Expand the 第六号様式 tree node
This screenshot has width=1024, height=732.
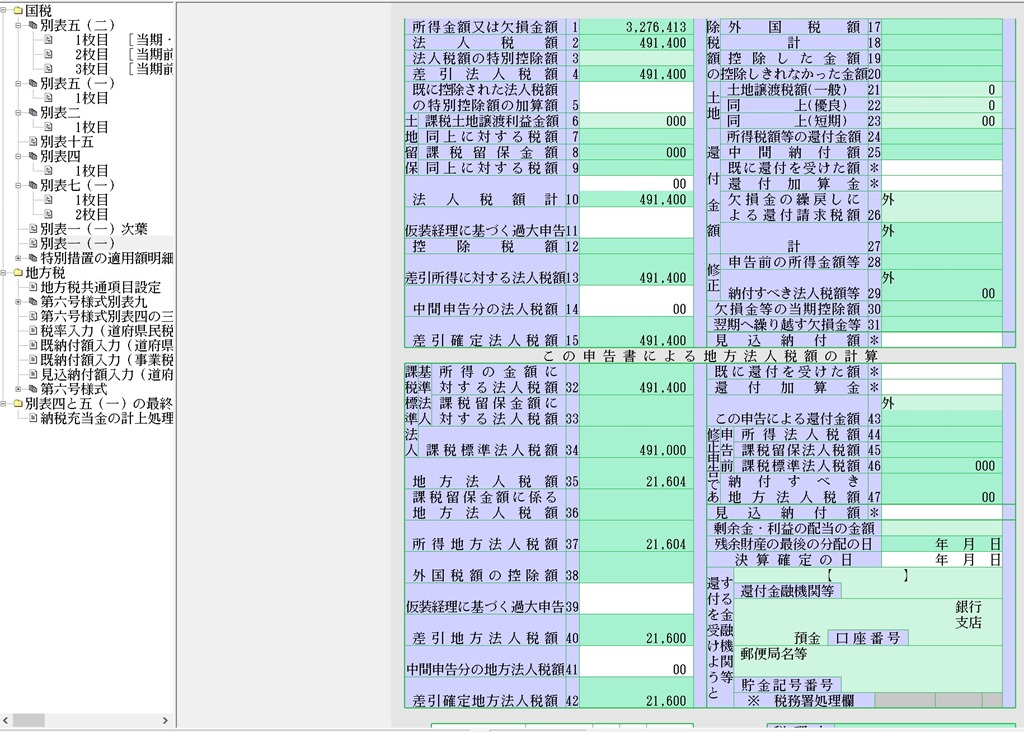(19, 389)
